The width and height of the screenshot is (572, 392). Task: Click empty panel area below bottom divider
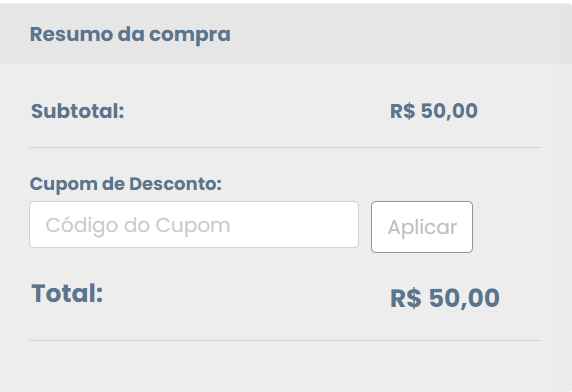286,366
